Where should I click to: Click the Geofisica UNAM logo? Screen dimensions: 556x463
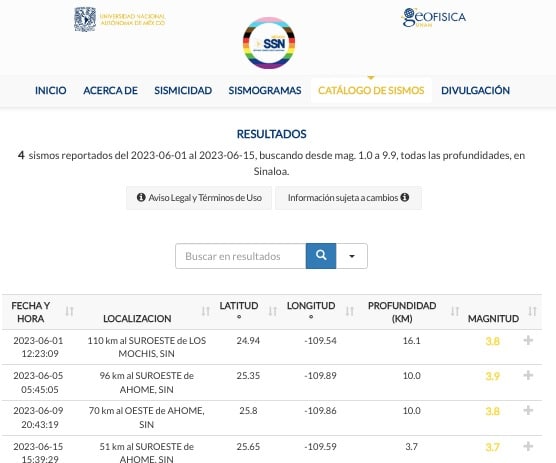[x=434, y=17]
